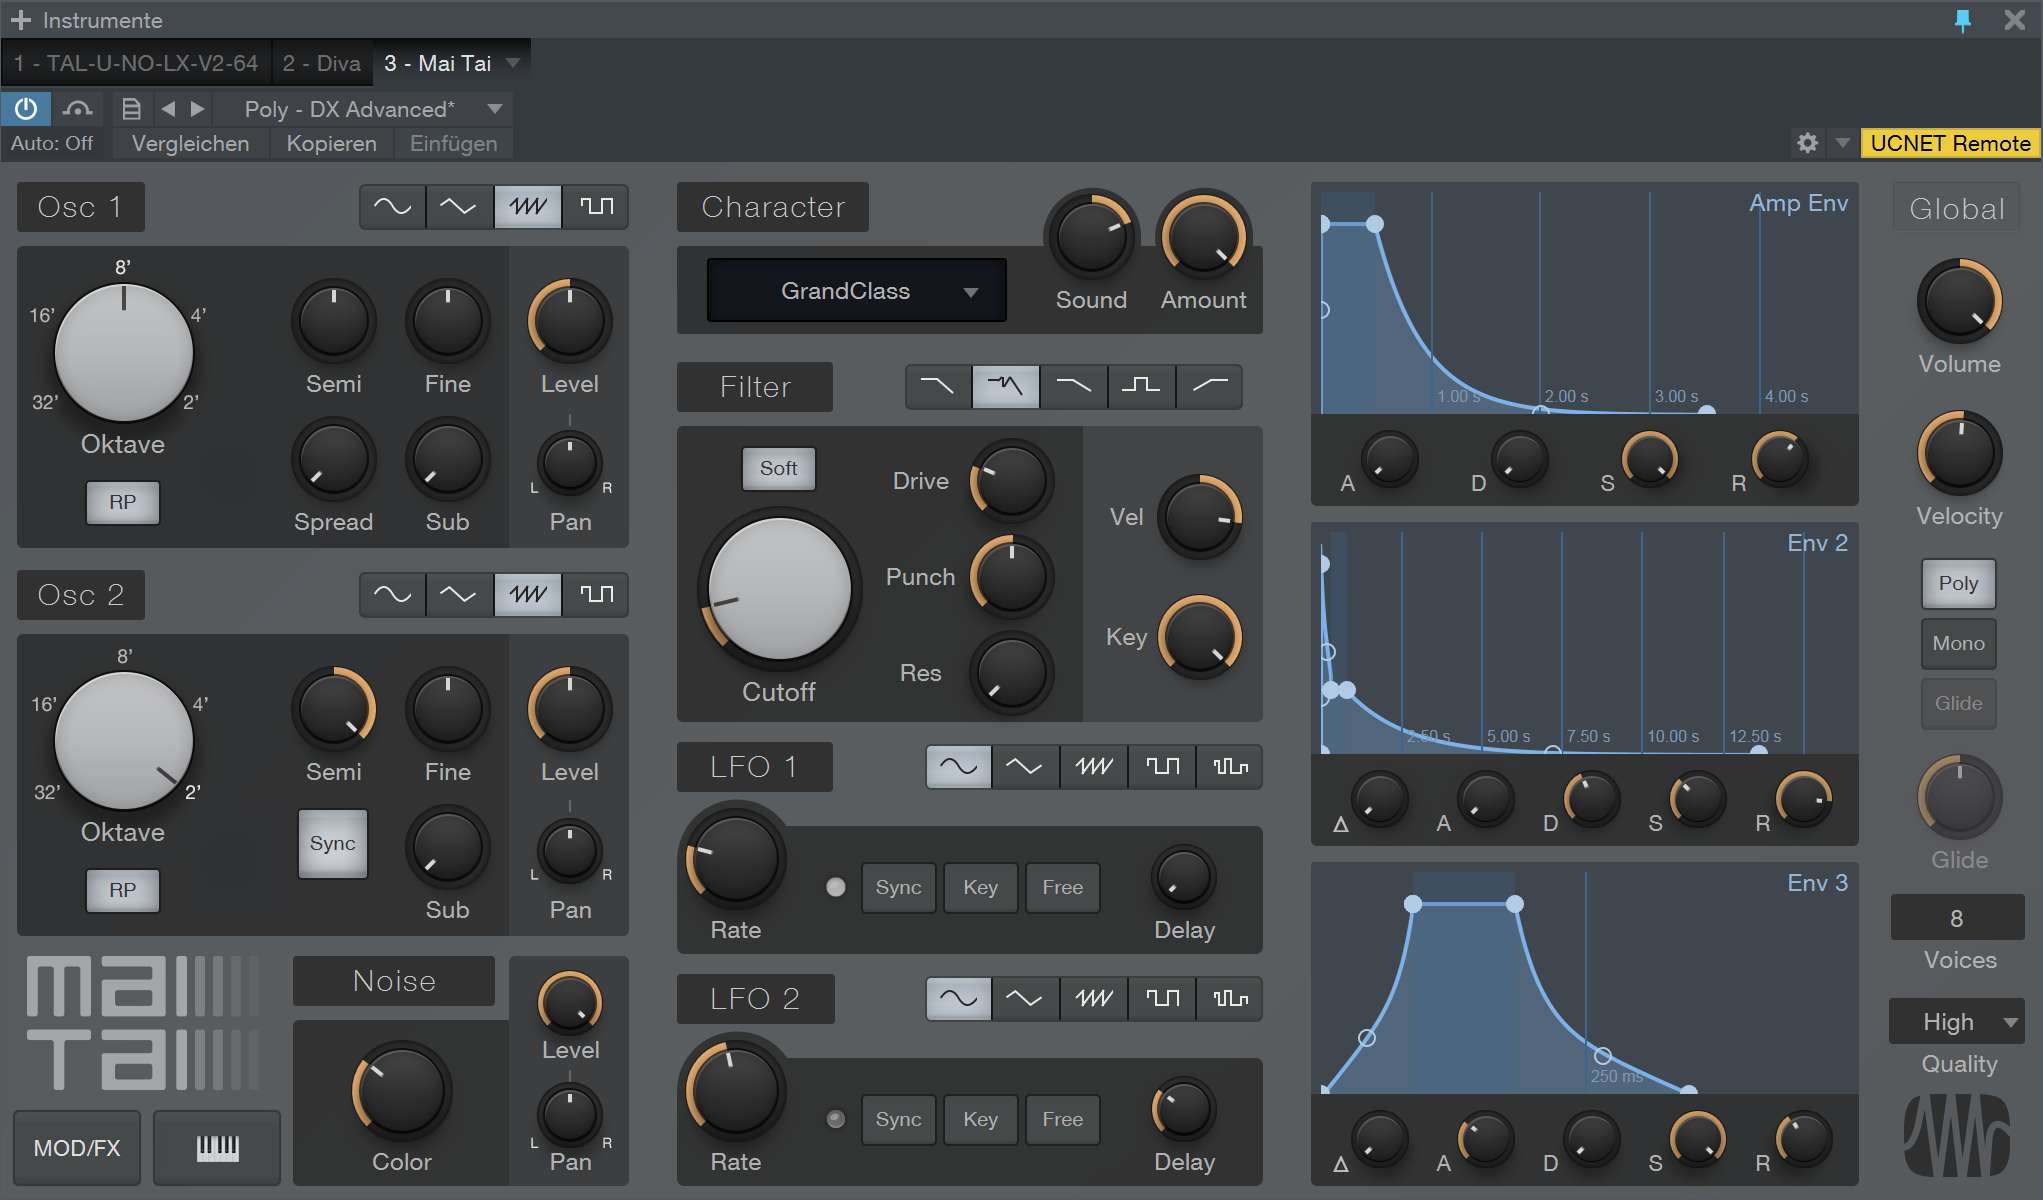Choose square-shaped band filter type icon
2043x1200 pixels.
pyautogui.click(x=1141, y=386)
